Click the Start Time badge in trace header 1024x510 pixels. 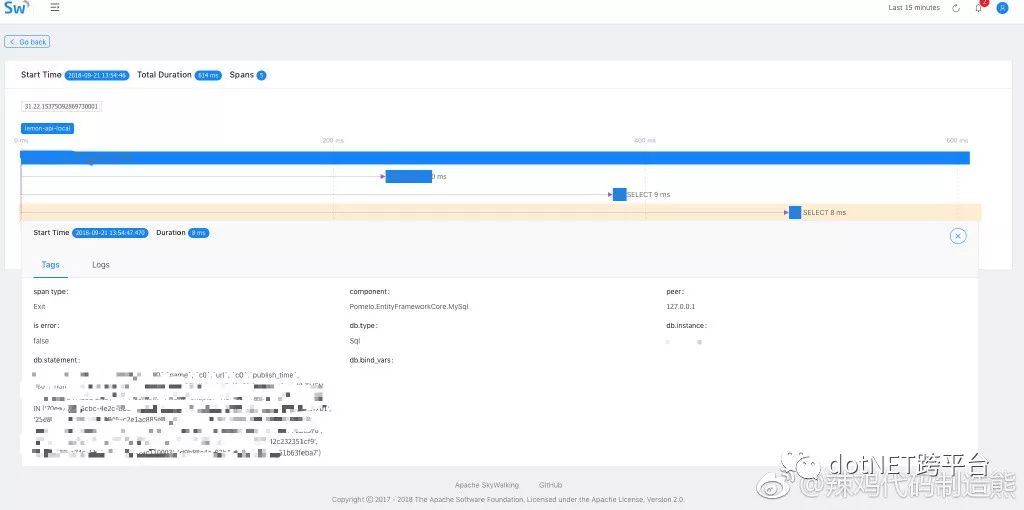coord(97,75)
